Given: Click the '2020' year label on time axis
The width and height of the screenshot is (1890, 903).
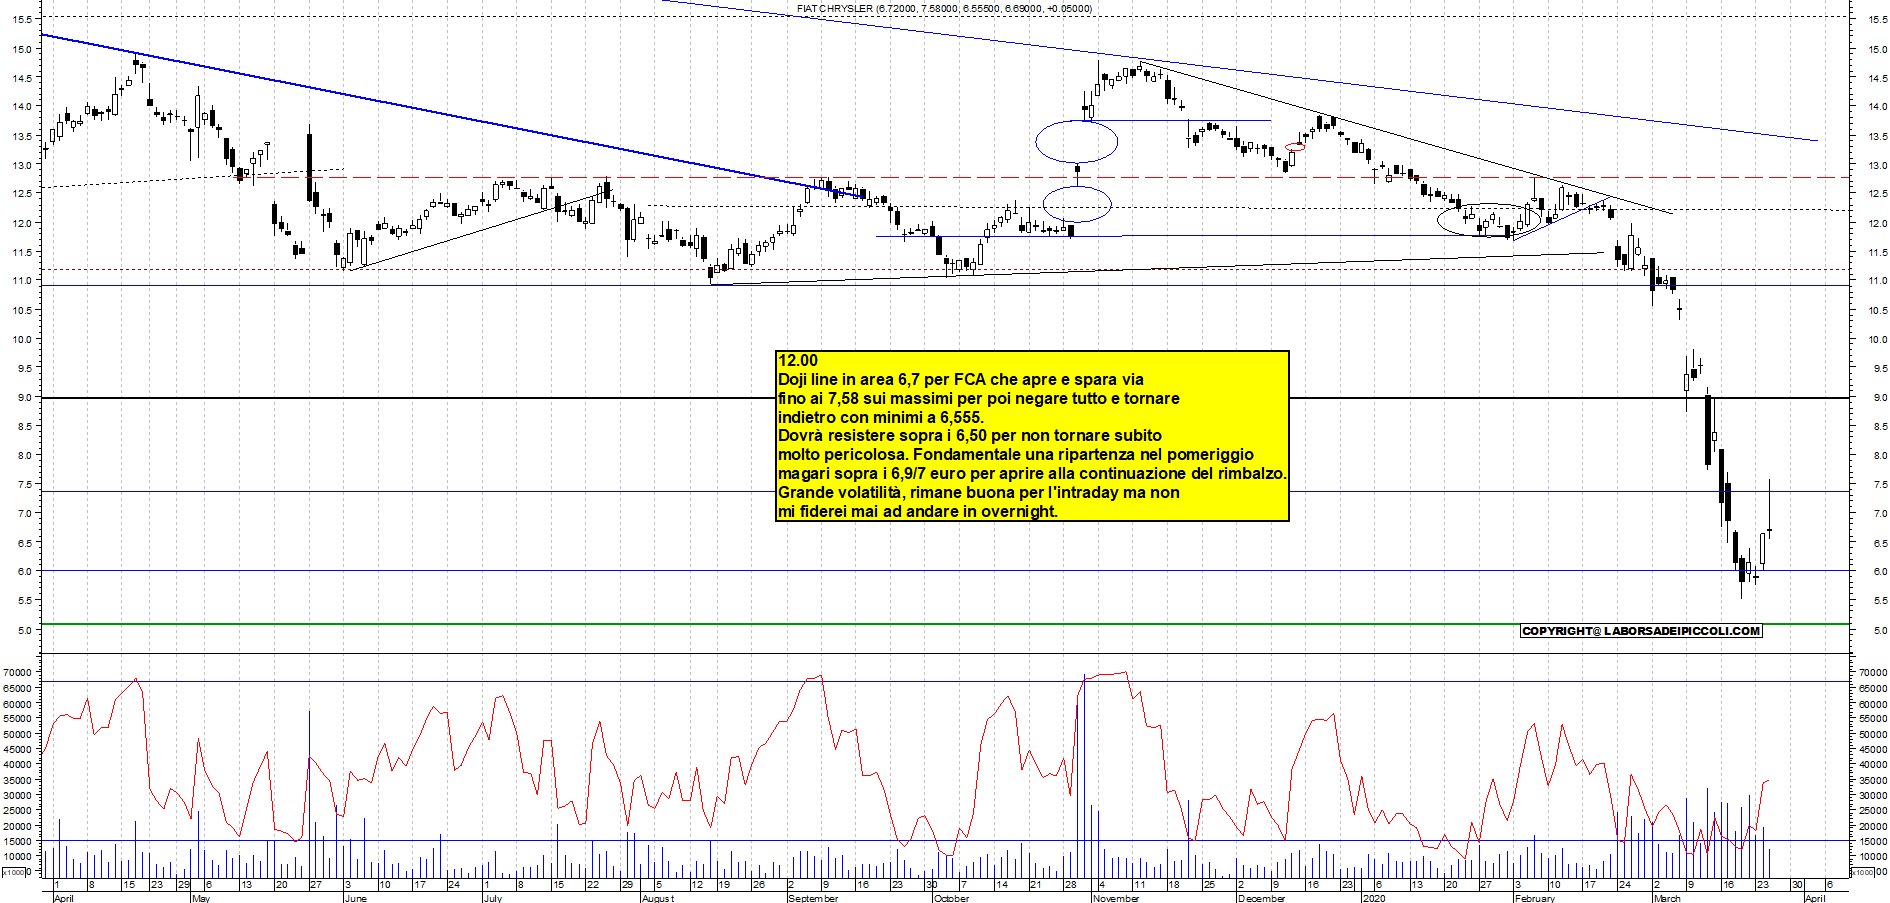Looking at the screenshot, I should tap(1375, 898).
